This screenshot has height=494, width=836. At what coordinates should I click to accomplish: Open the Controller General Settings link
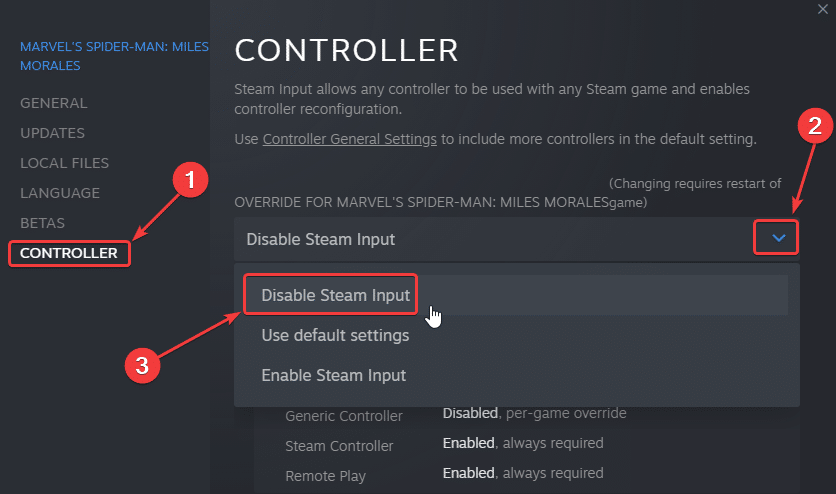(350, 138)
